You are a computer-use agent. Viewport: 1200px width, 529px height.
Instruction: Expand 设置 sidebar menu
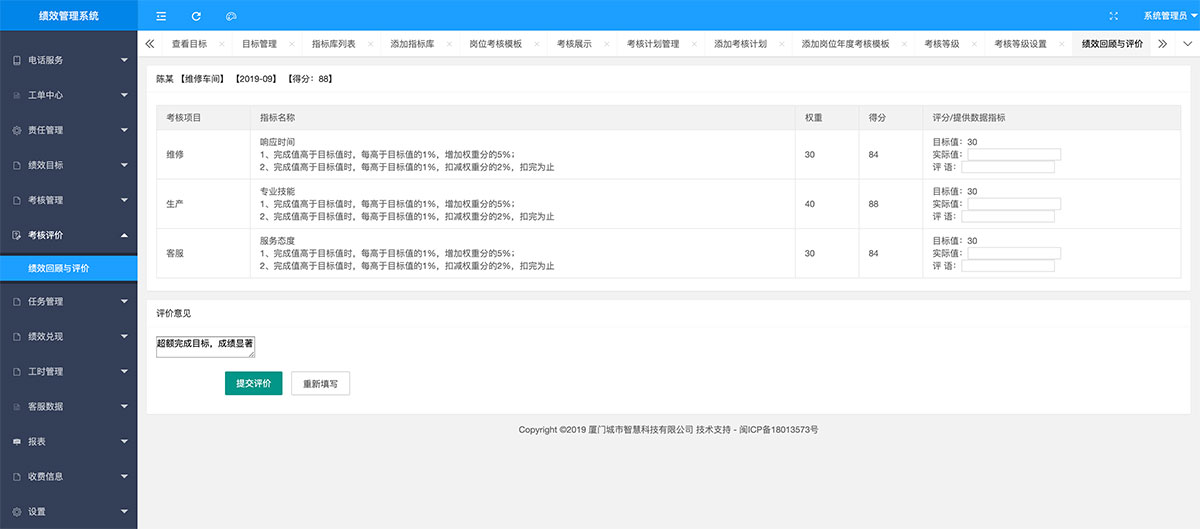(68, 511)
